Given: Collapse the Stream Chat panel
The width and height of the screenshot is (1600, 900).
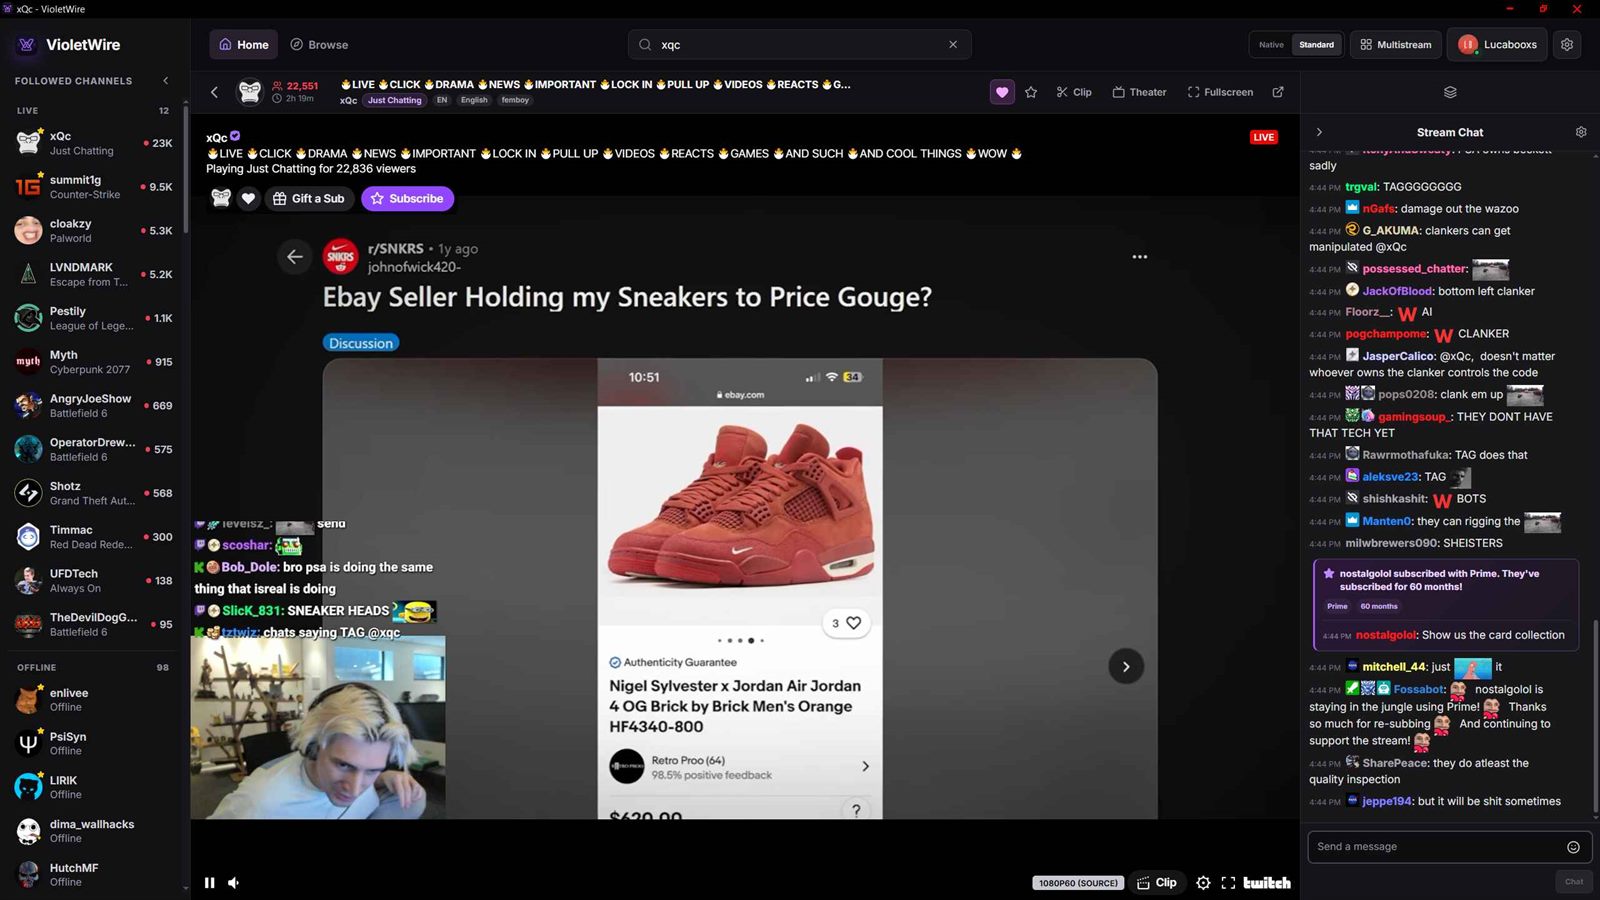Looking at the screenshot, I should [1319, 132].
